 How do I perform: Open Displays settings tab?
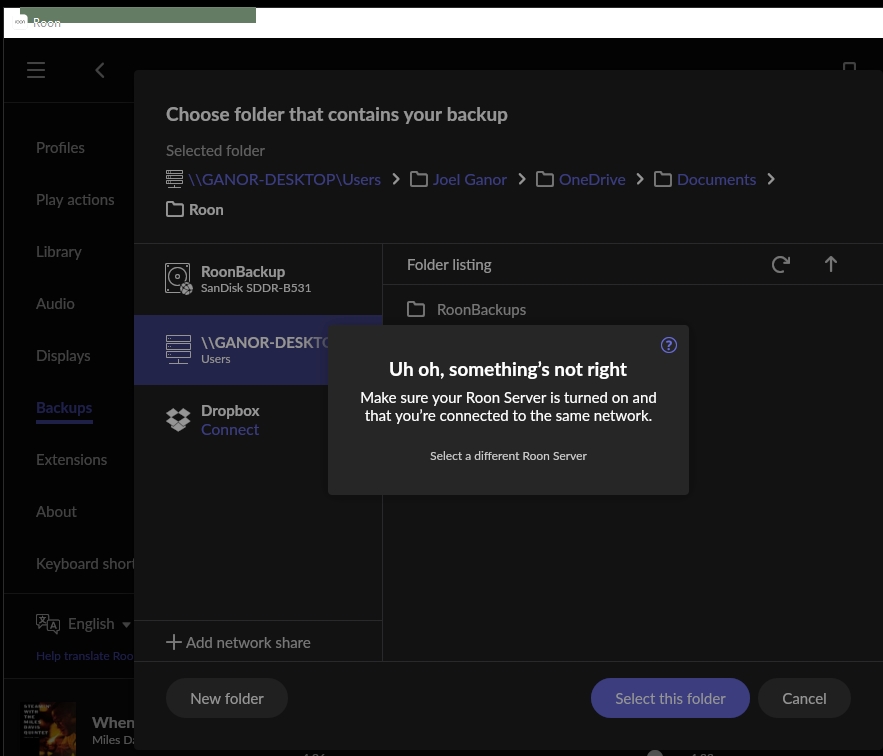click(63, 356)
